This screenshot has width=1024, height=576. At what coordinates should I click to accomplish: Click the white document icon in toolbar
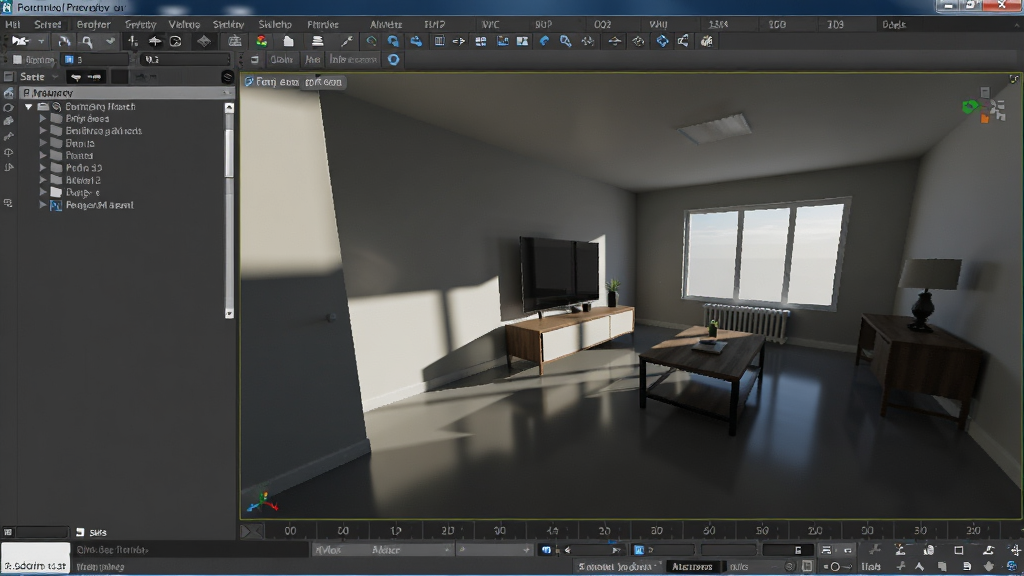coord(288,41)
